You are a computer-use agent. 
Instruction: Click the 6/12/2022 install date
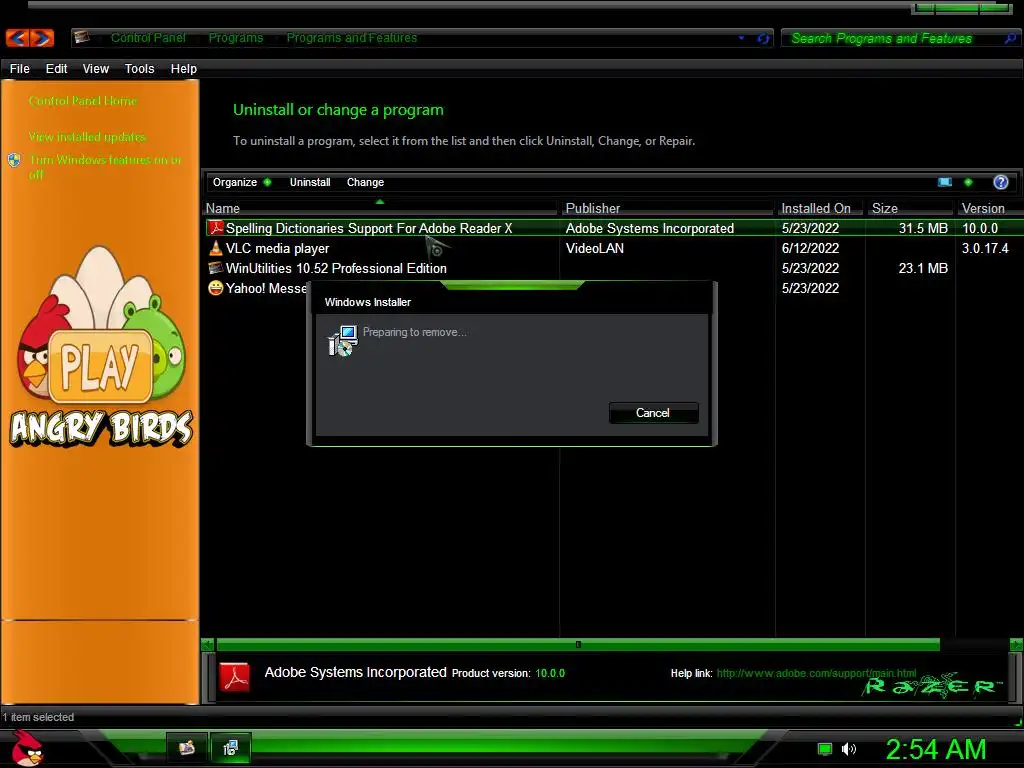pos(810,248)
